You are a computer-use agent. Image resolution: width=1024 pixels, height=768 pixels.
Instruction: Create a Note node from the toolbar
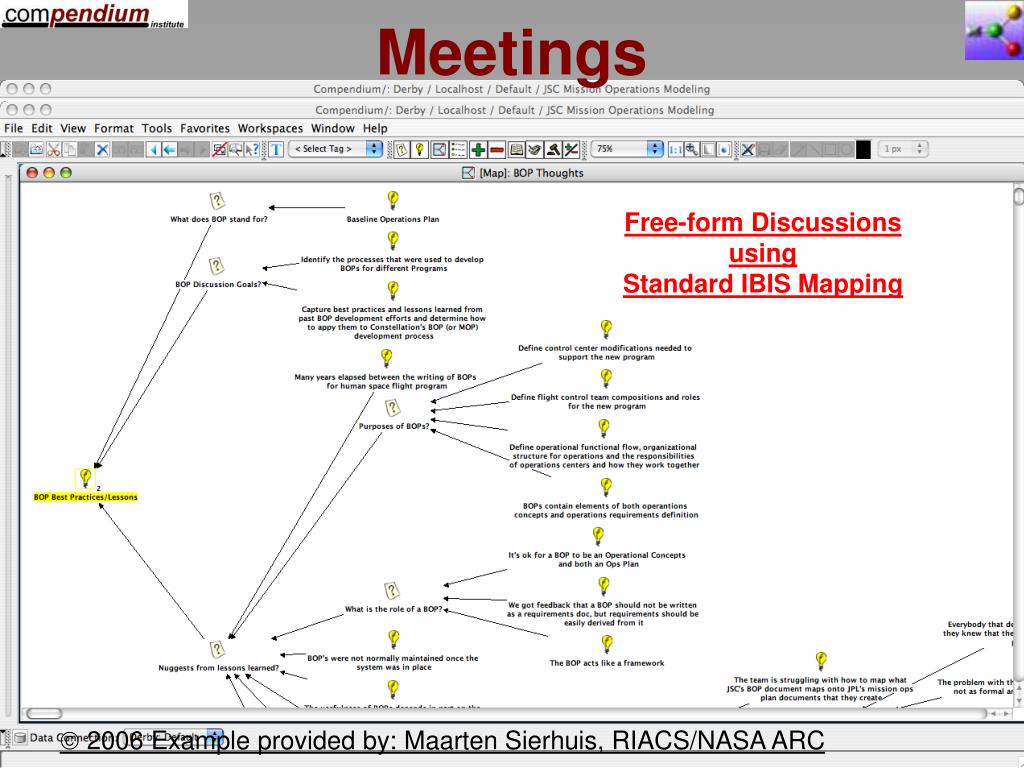point(534,150)
